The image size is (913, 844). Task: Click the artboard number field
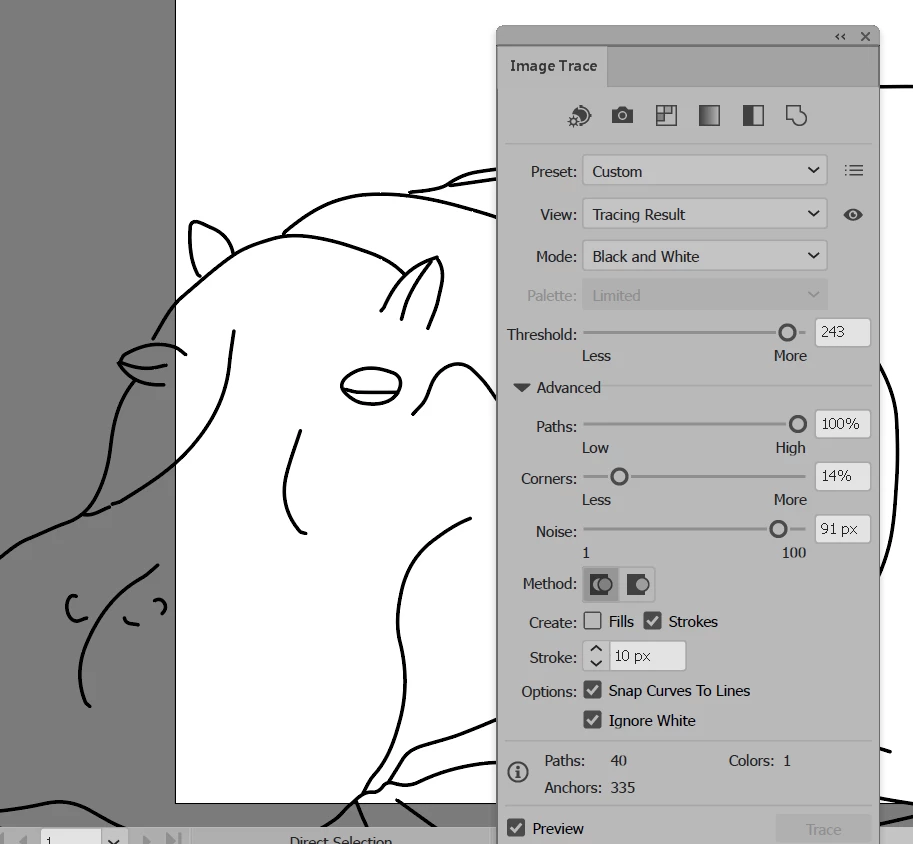click(x=71, y=838)
